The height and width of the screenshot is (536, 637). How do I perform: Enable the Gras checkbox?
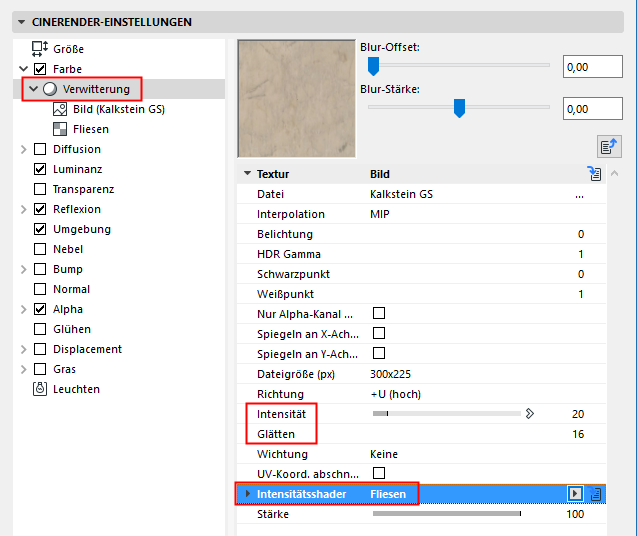(x=40, y=369)
